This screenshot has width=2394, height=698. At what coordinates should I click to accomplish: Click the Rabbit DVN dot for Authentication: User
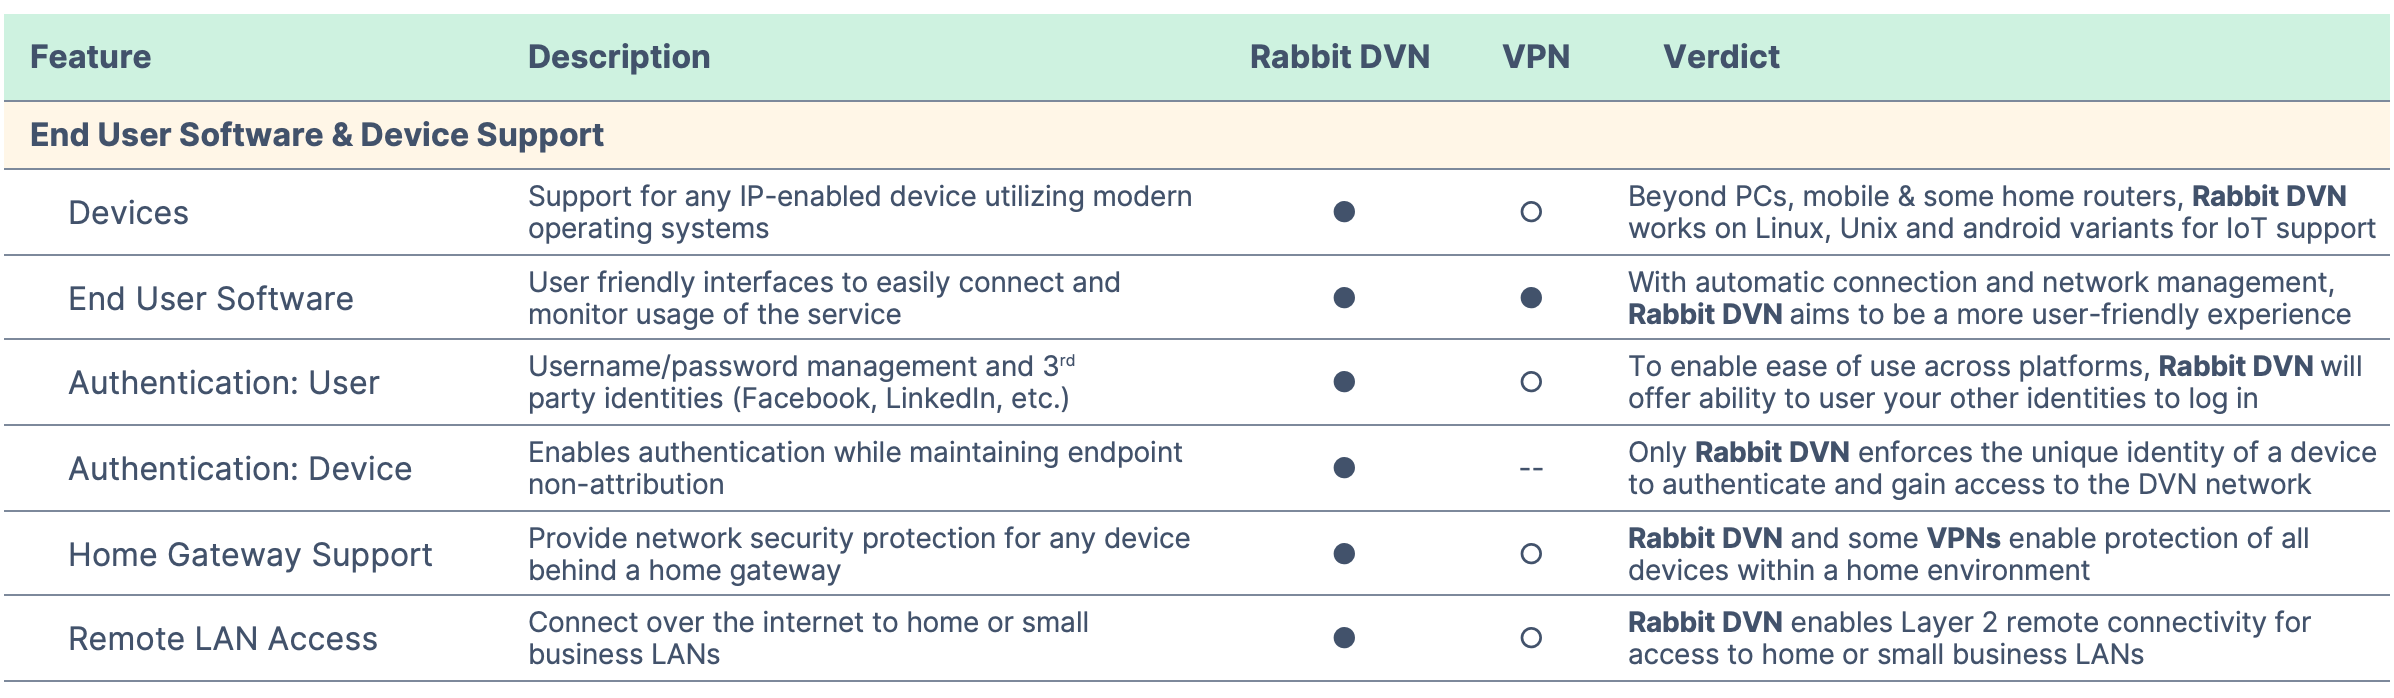(x=1344, y=382)
